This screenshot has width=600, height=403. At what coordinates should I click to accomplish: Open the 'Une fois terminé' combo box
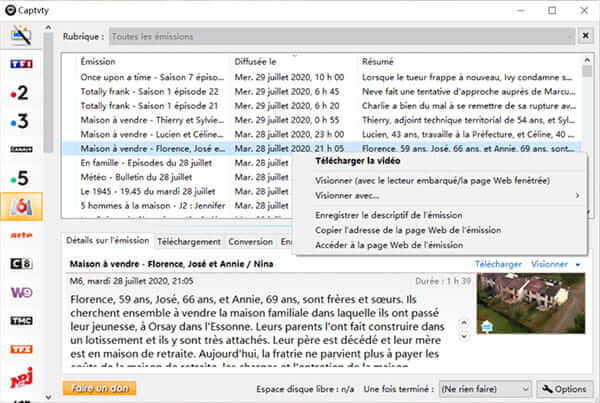point(485,389)
